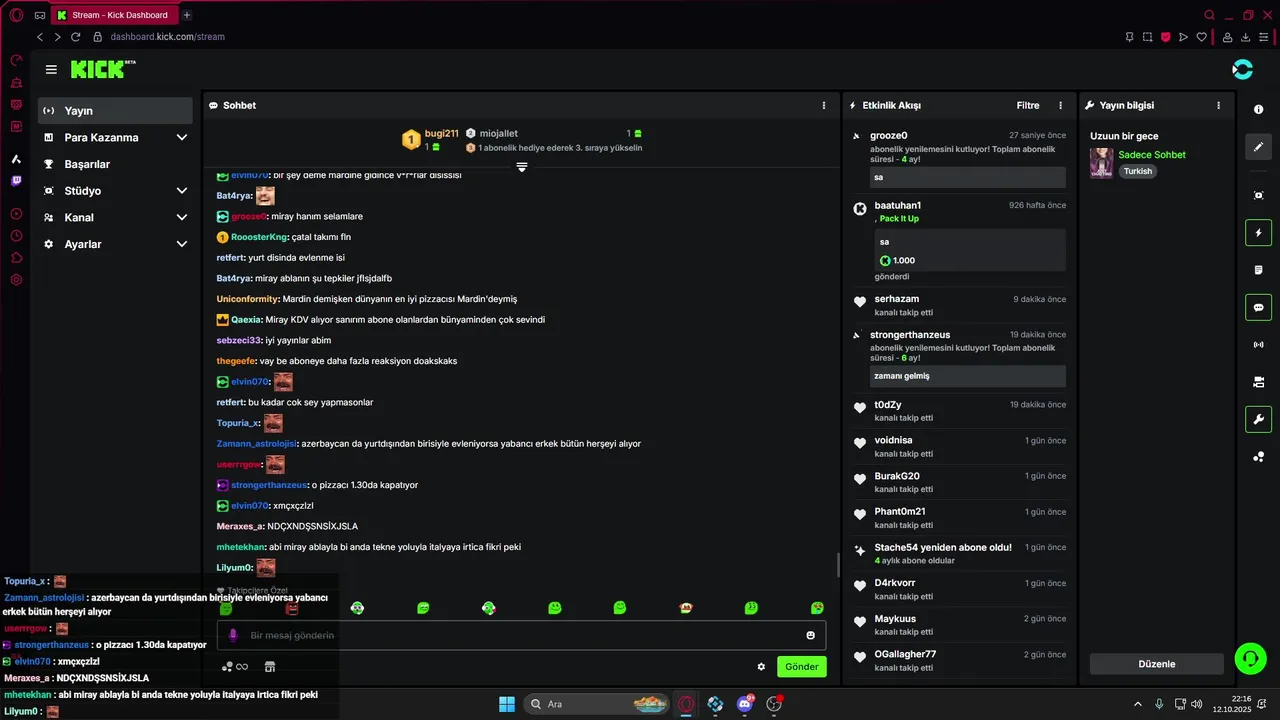This screenshot has width=1280, height=720.
Task: Toggle the chat bubble panel icon
Action: [x=1259, y=307]
